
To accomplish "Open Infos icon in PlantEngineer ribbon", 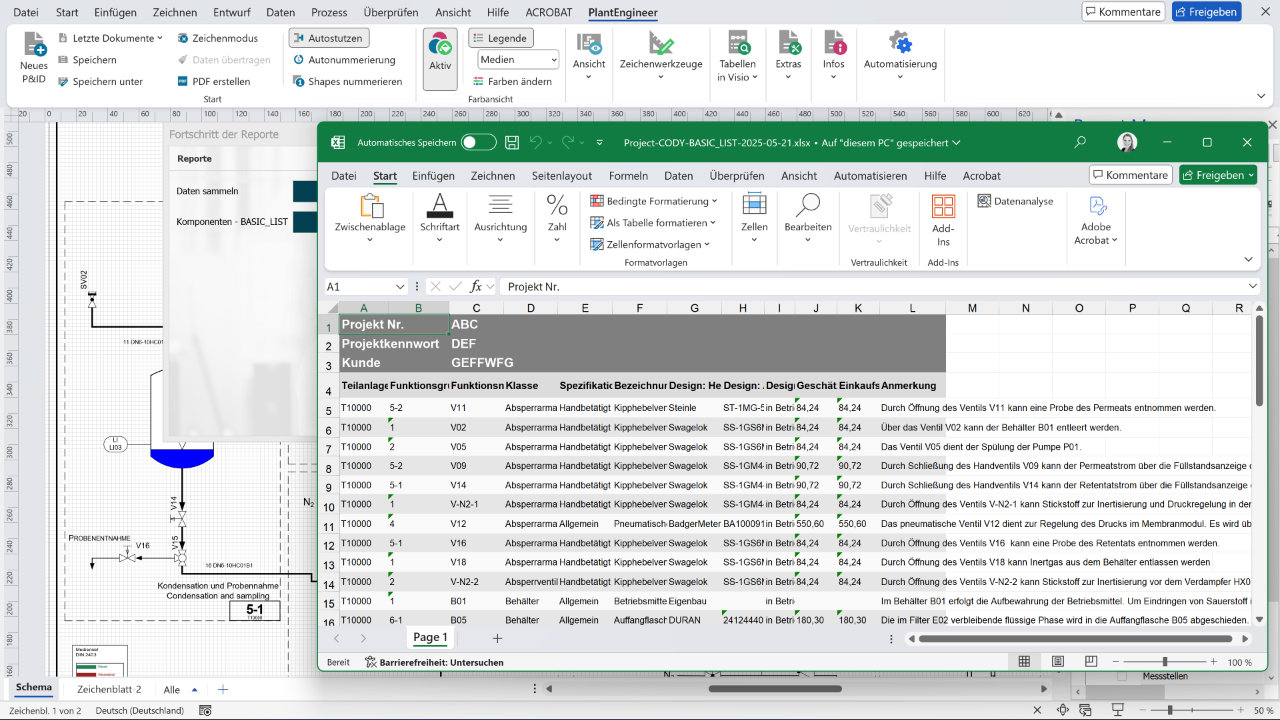I will [x=834, y=45].
